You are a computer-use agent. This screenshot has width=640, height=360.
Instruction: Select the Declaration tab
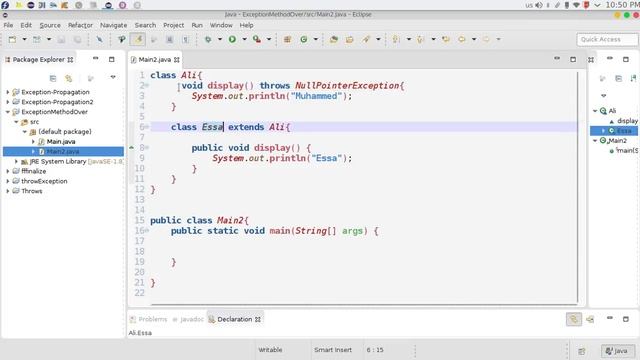pos(235,319)
